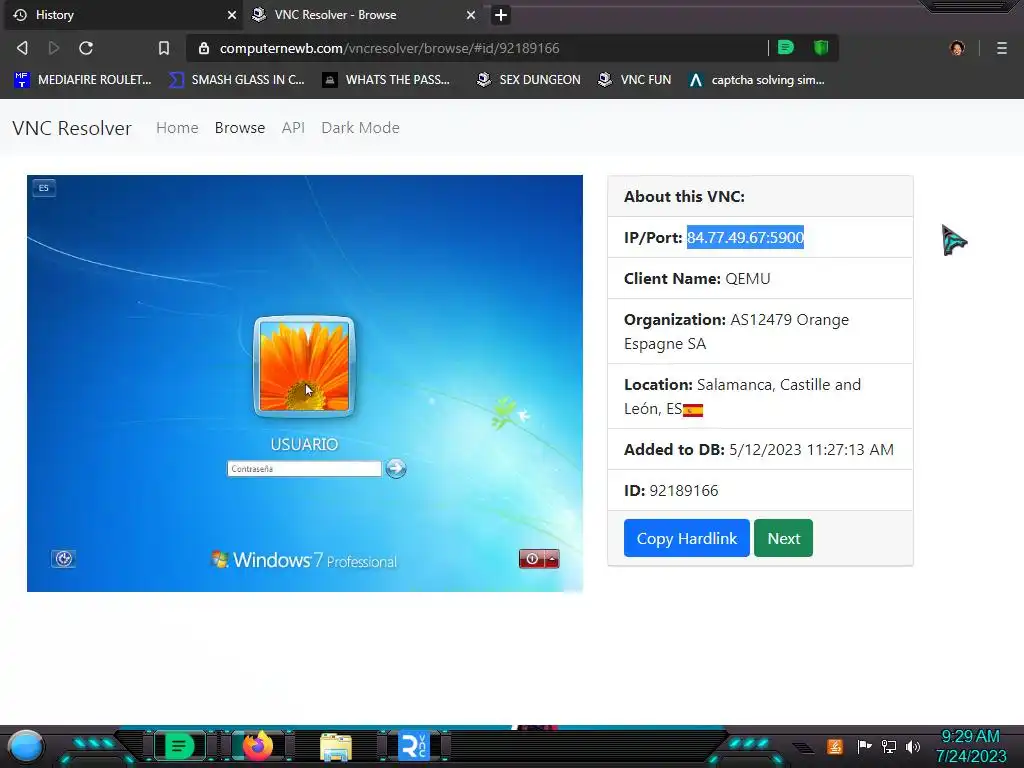Close the History tab

click(x=232, y=14)
